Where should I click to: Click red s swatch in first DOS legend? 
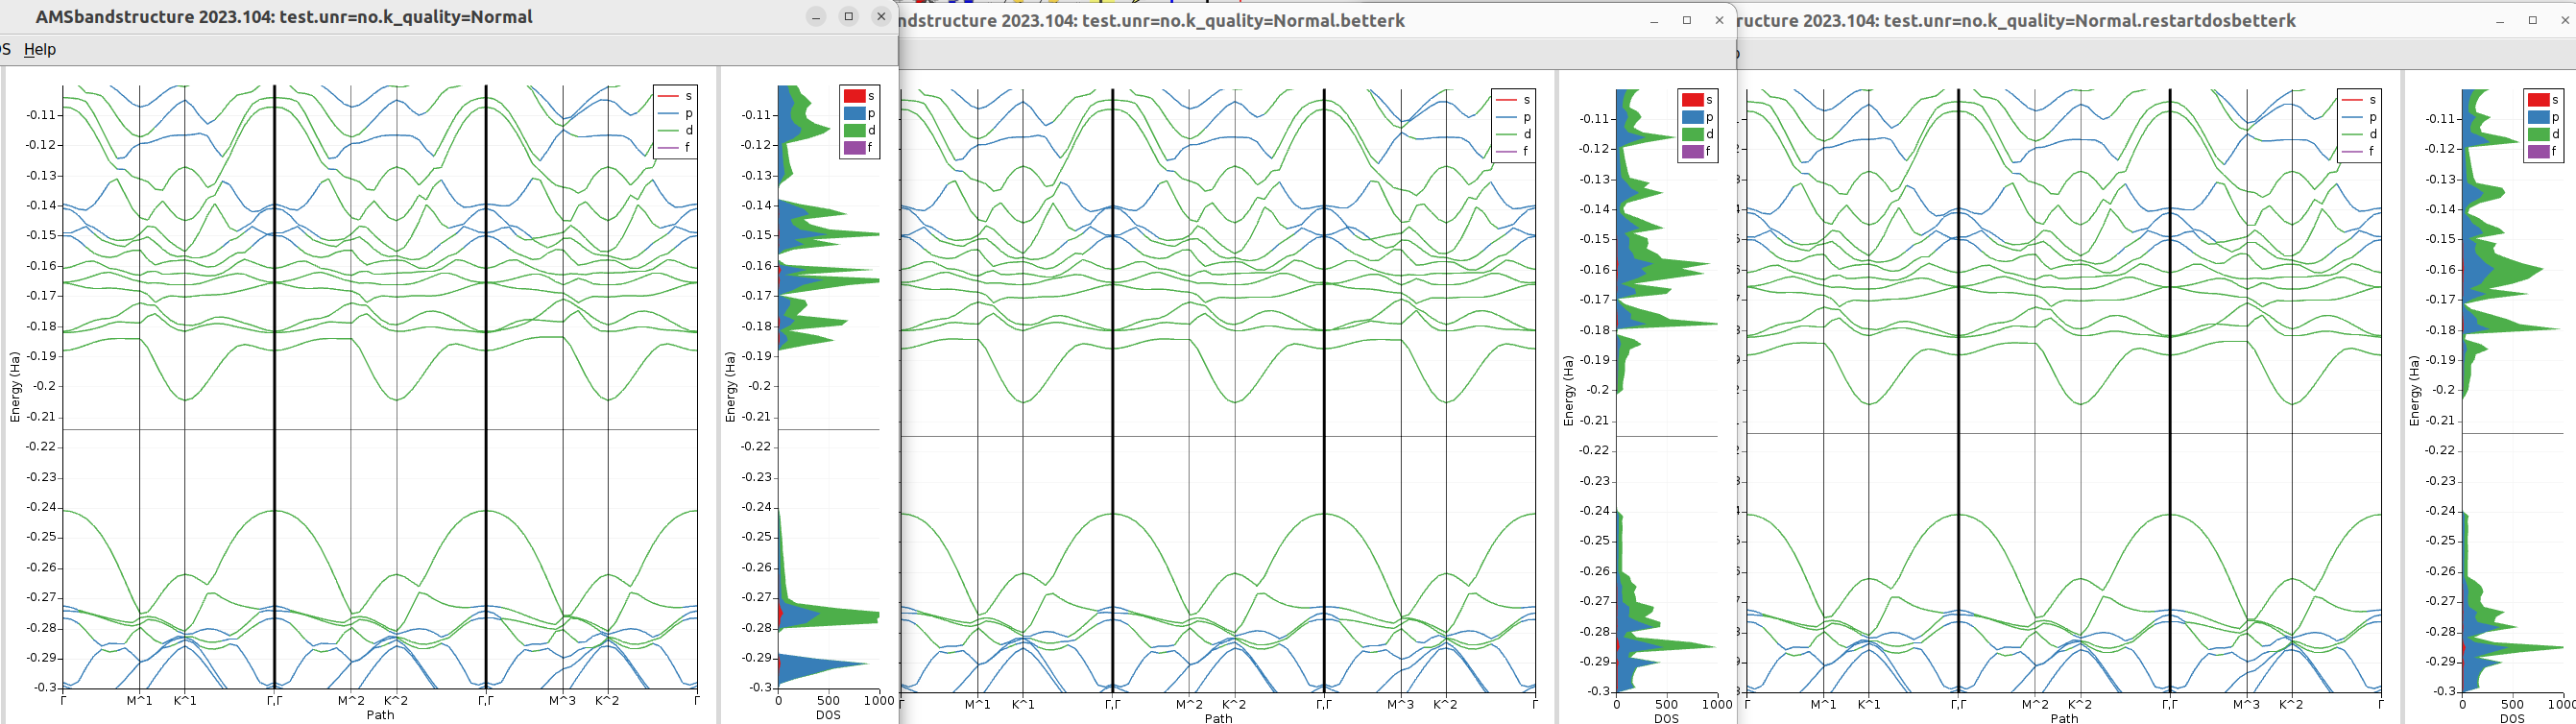(854, 96)
